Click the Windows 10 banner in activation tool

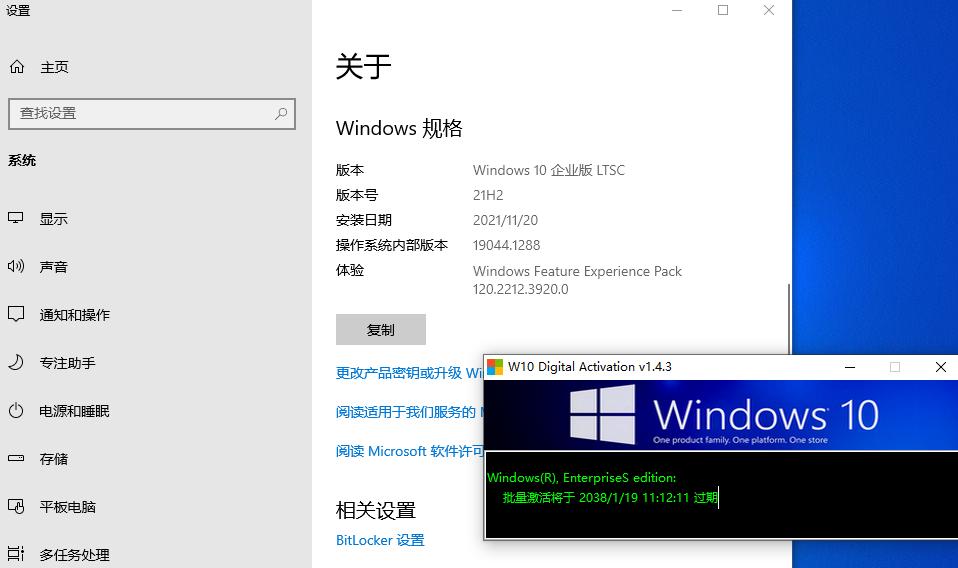(x=722, y=415)
